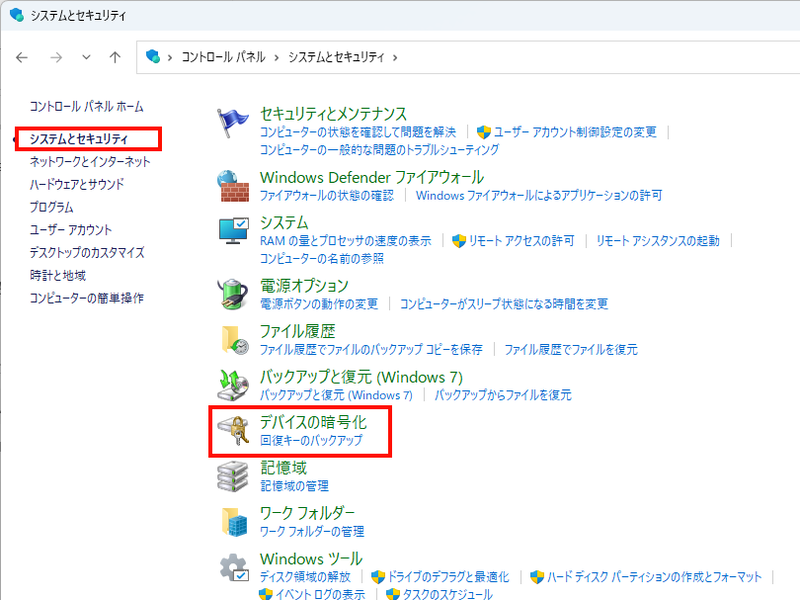Select コントロール パネル breadcrumb in address bar
Viewport: 800px width, 600px height.
pos(223,57)
